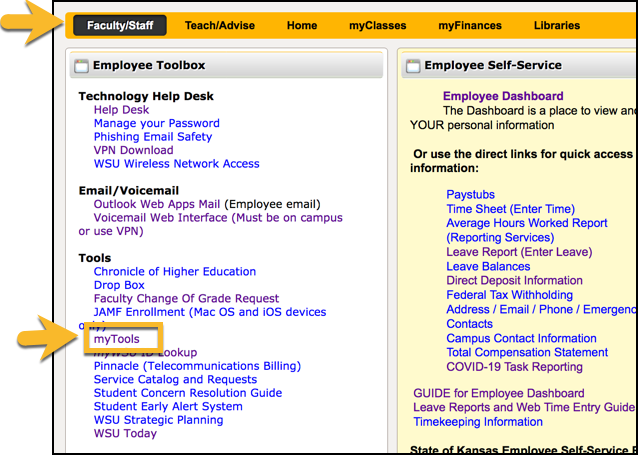Open the Libraries tab

[557, 26]
